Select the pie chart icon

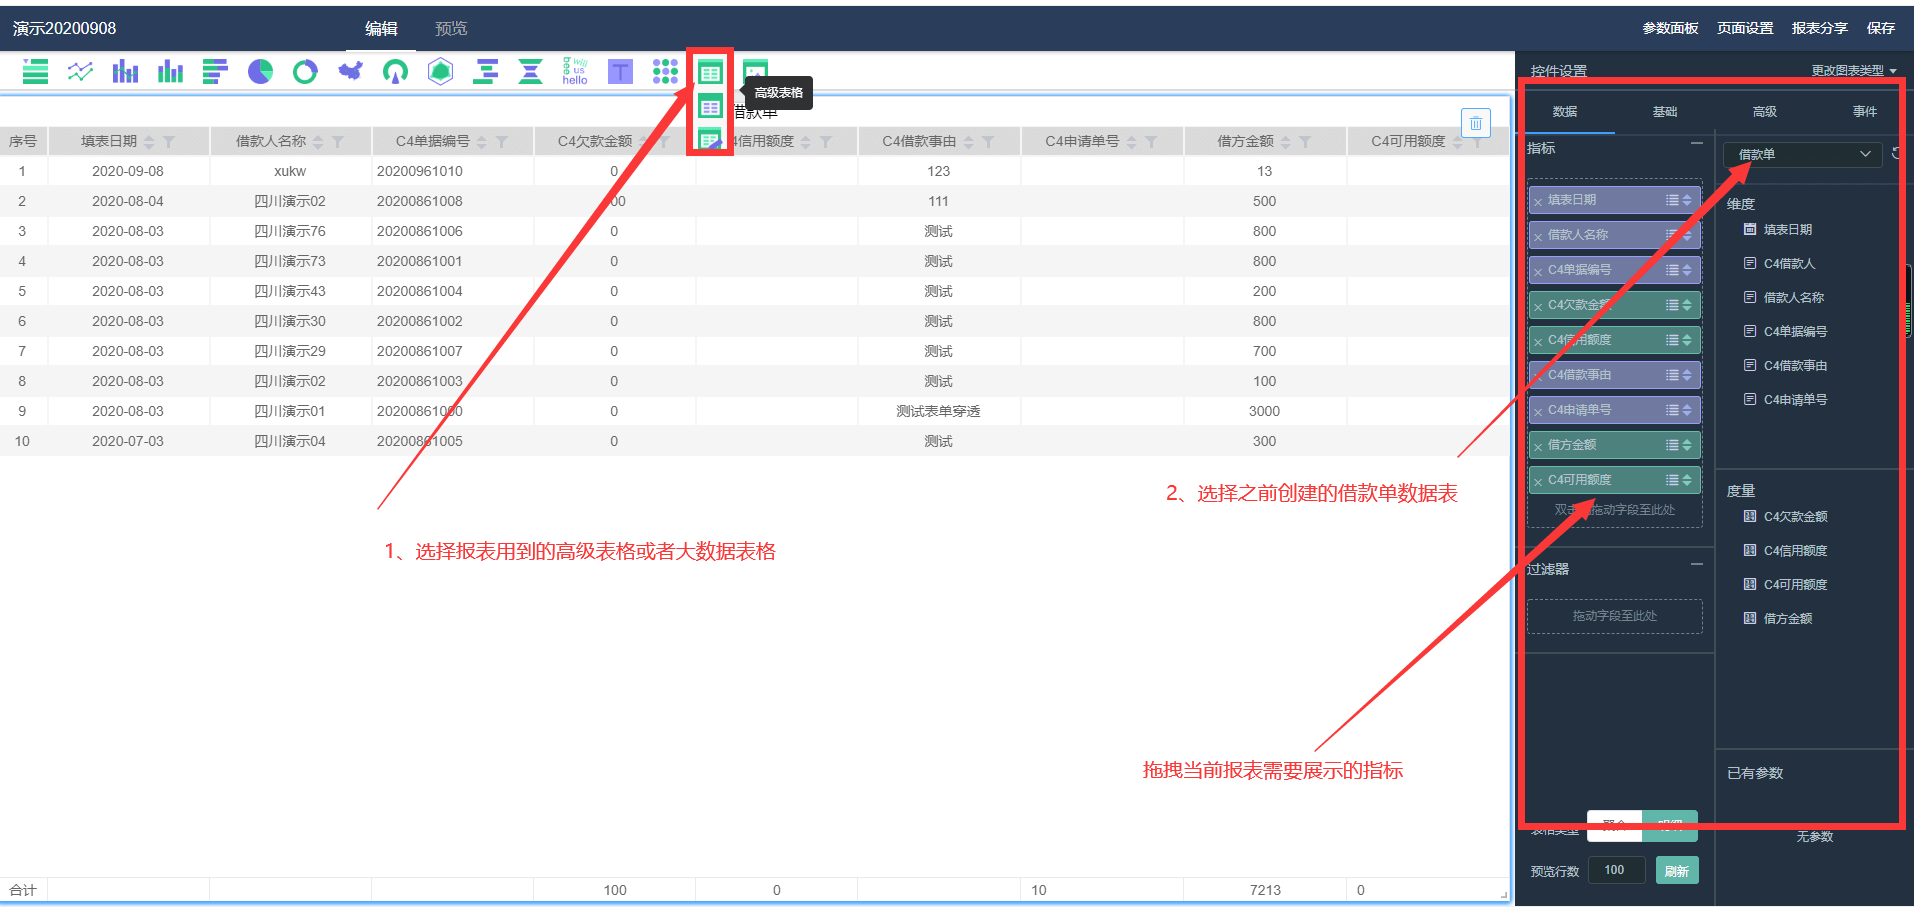260,71
